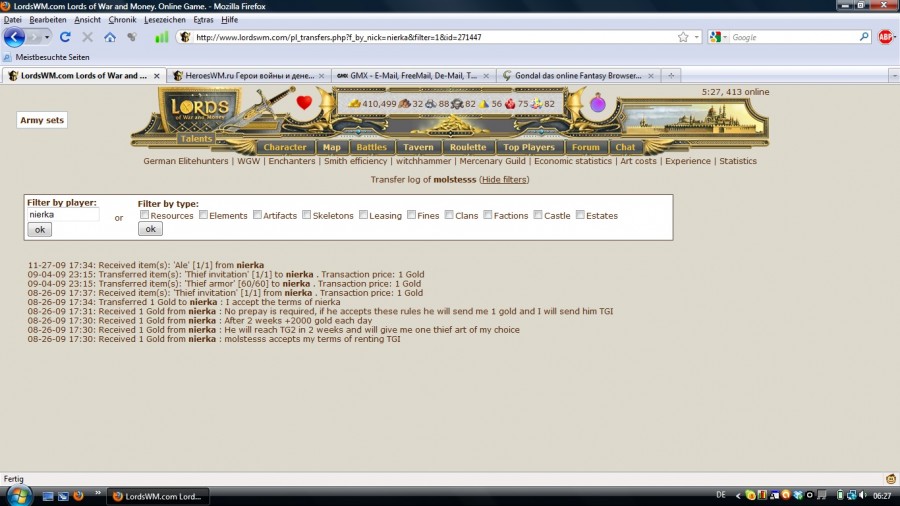The width and height of the screenshot is (900, 506).
Task: Close the GMX E-Mail tab
Action: pos(486,76)
